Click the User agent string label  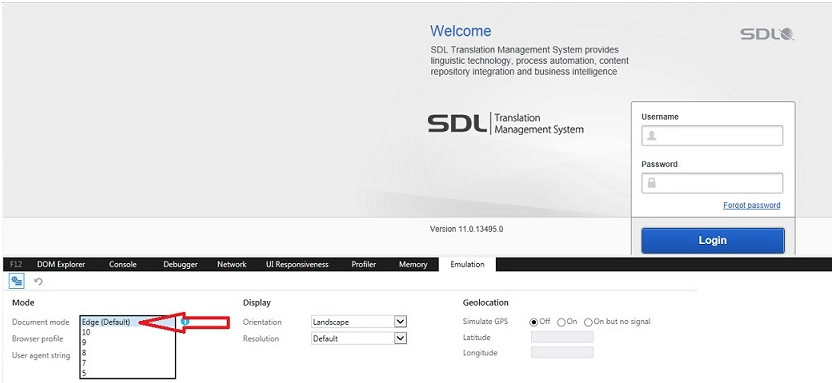[x=41, y=355]
